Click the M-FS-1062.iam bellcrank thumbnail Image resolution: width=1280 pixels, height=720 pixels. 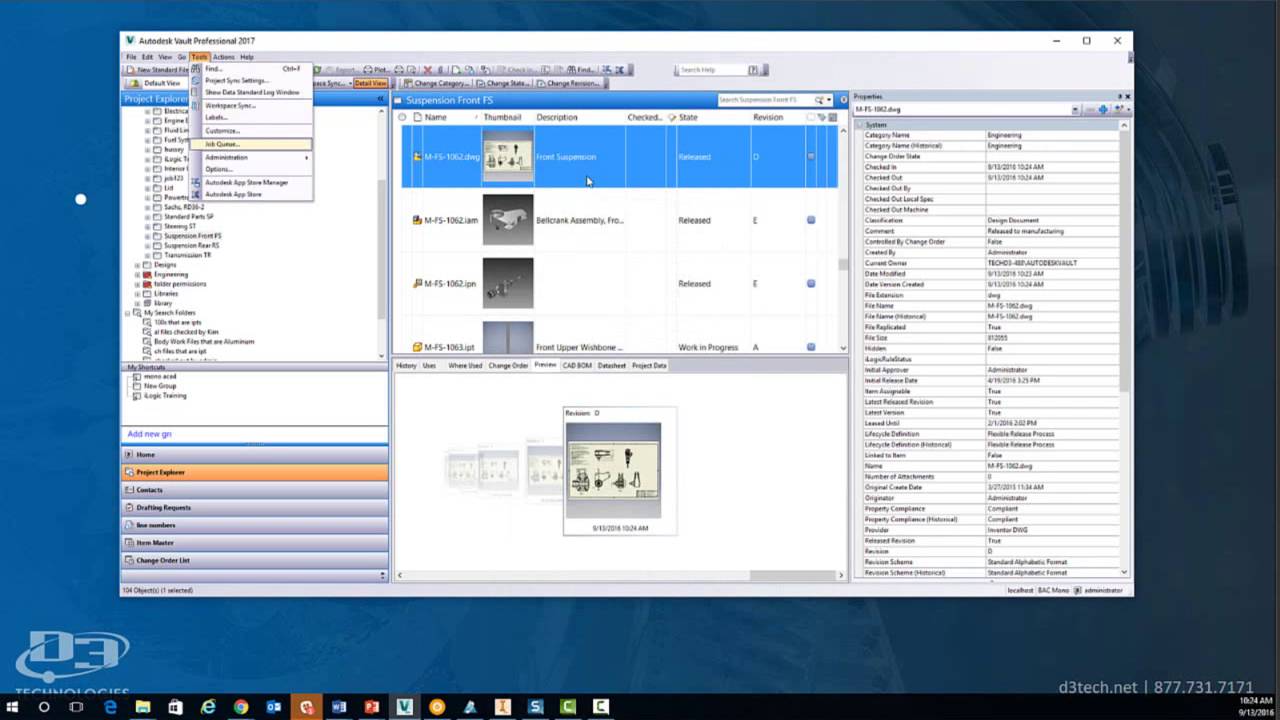tap(508, 220)
